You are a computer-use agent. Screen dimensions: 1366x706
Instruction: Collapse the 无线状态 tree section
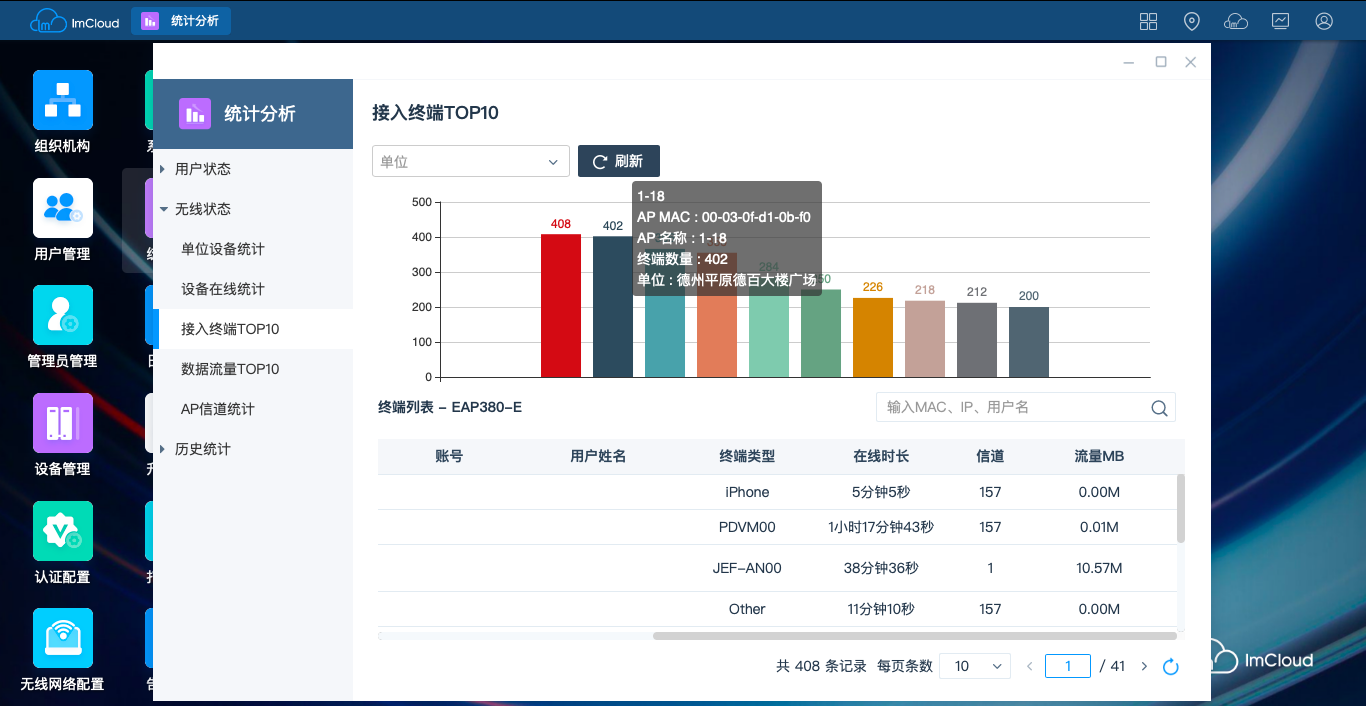point(202,209)
